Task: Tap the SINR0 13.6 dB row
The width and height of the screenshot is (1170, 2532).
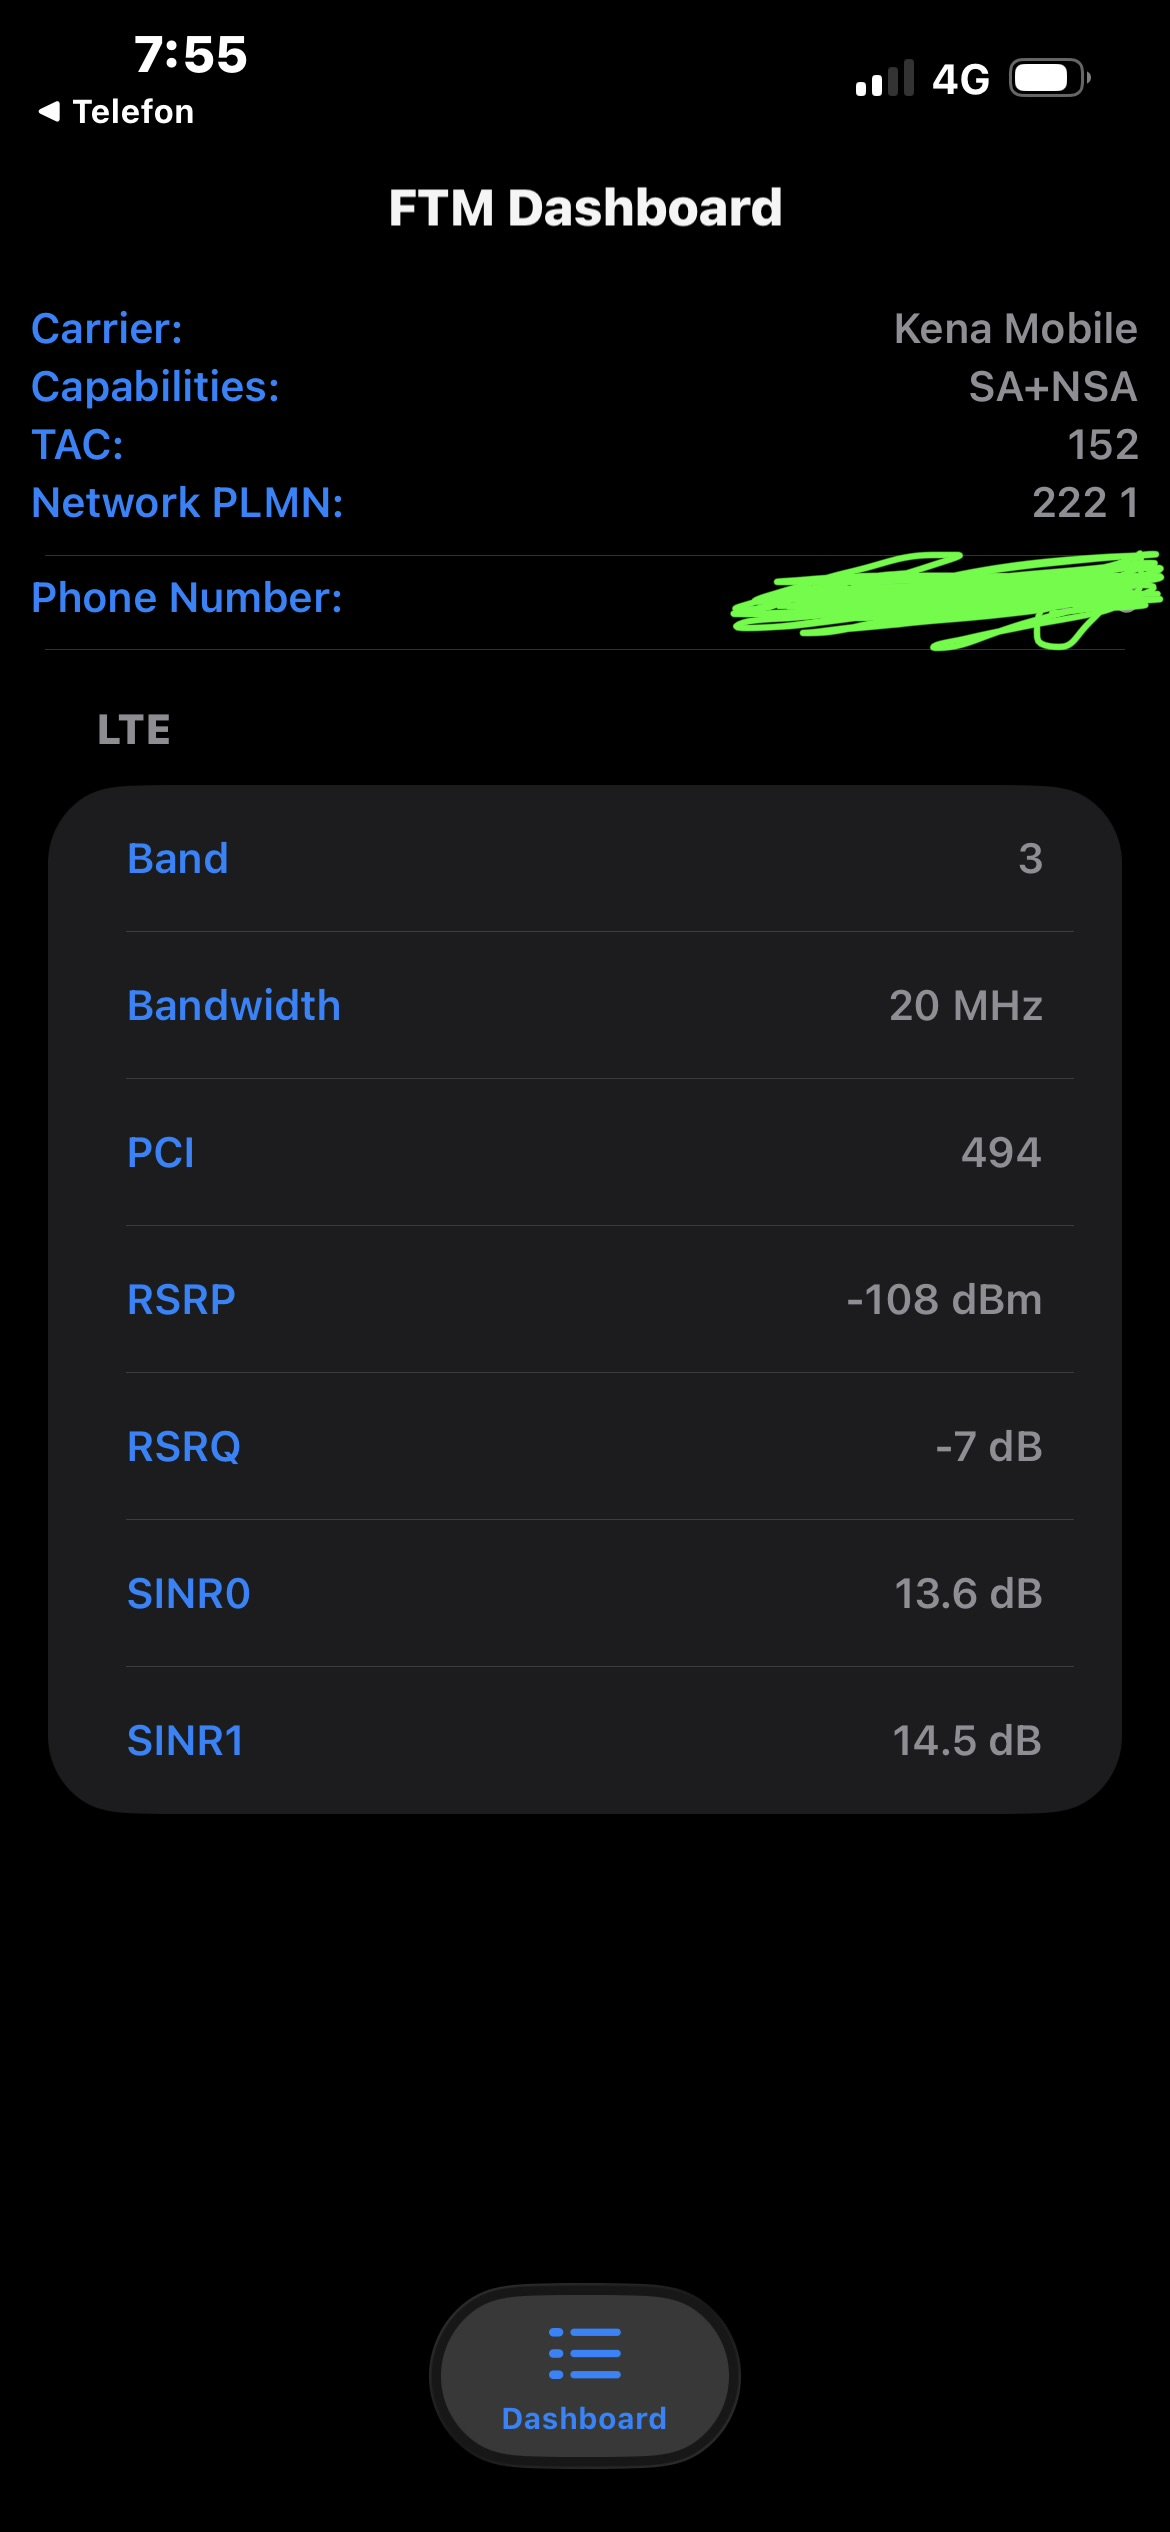Action: [585, 1594]
